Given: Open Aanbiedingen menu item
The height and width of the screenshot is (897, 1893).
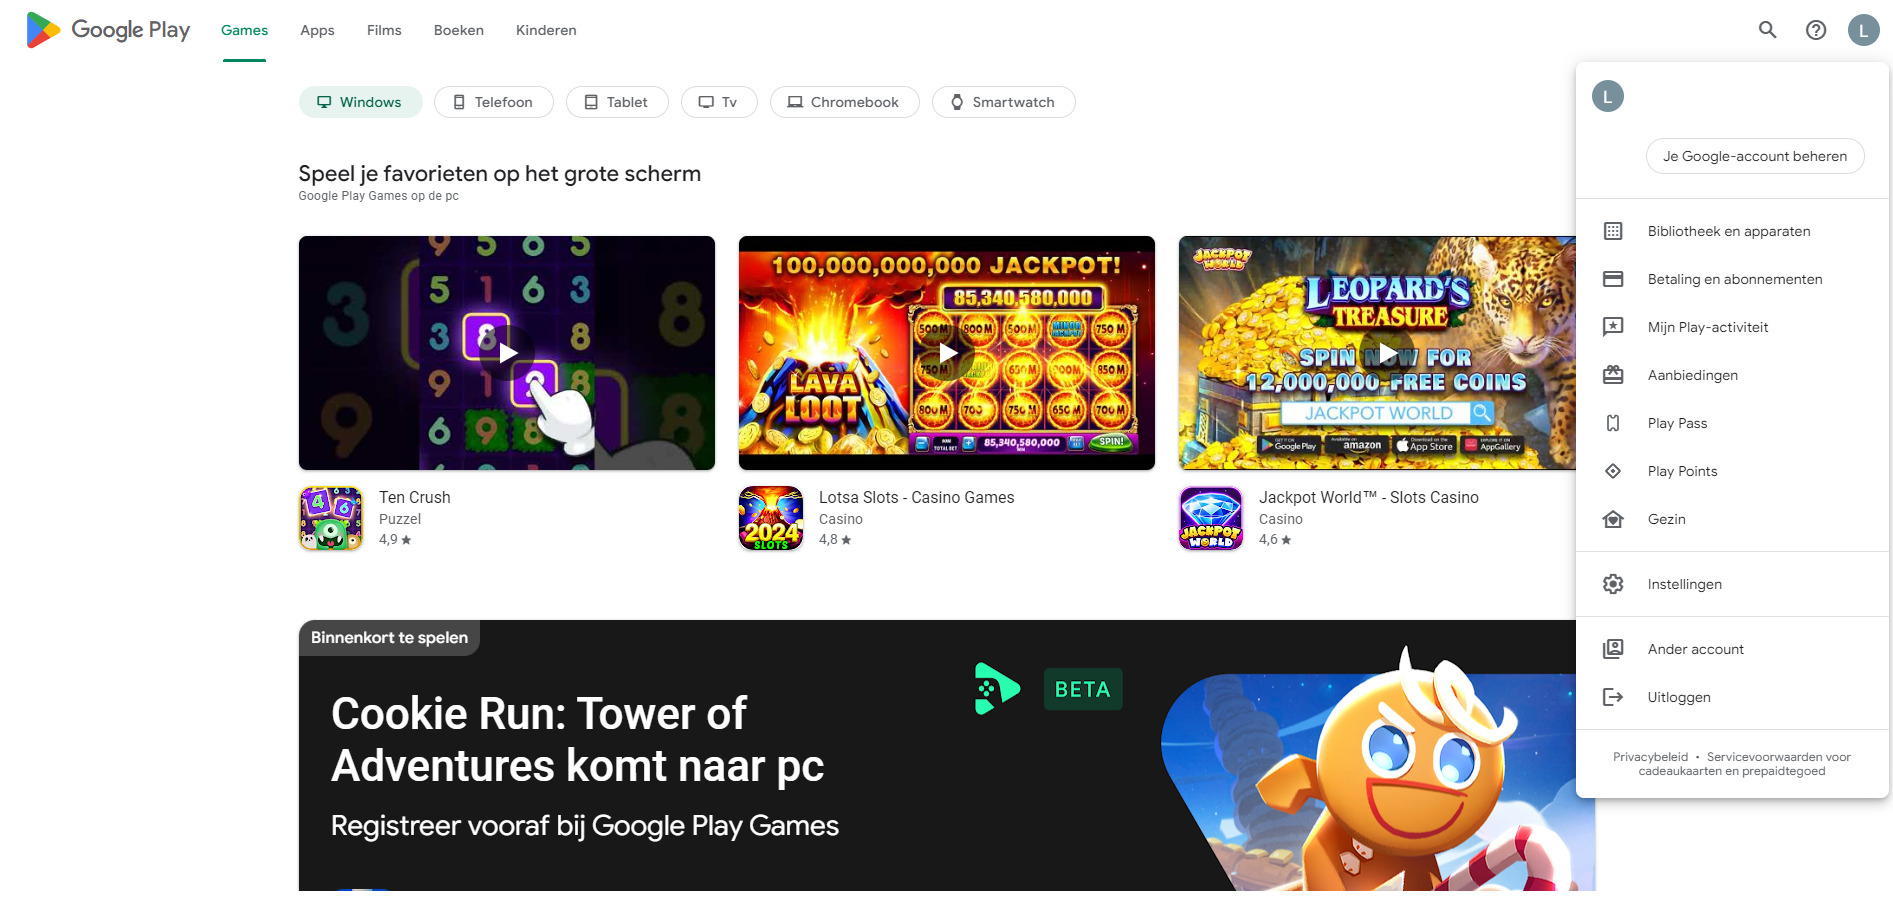Looking at the screenshot, I should click(x=1732, y=375).
